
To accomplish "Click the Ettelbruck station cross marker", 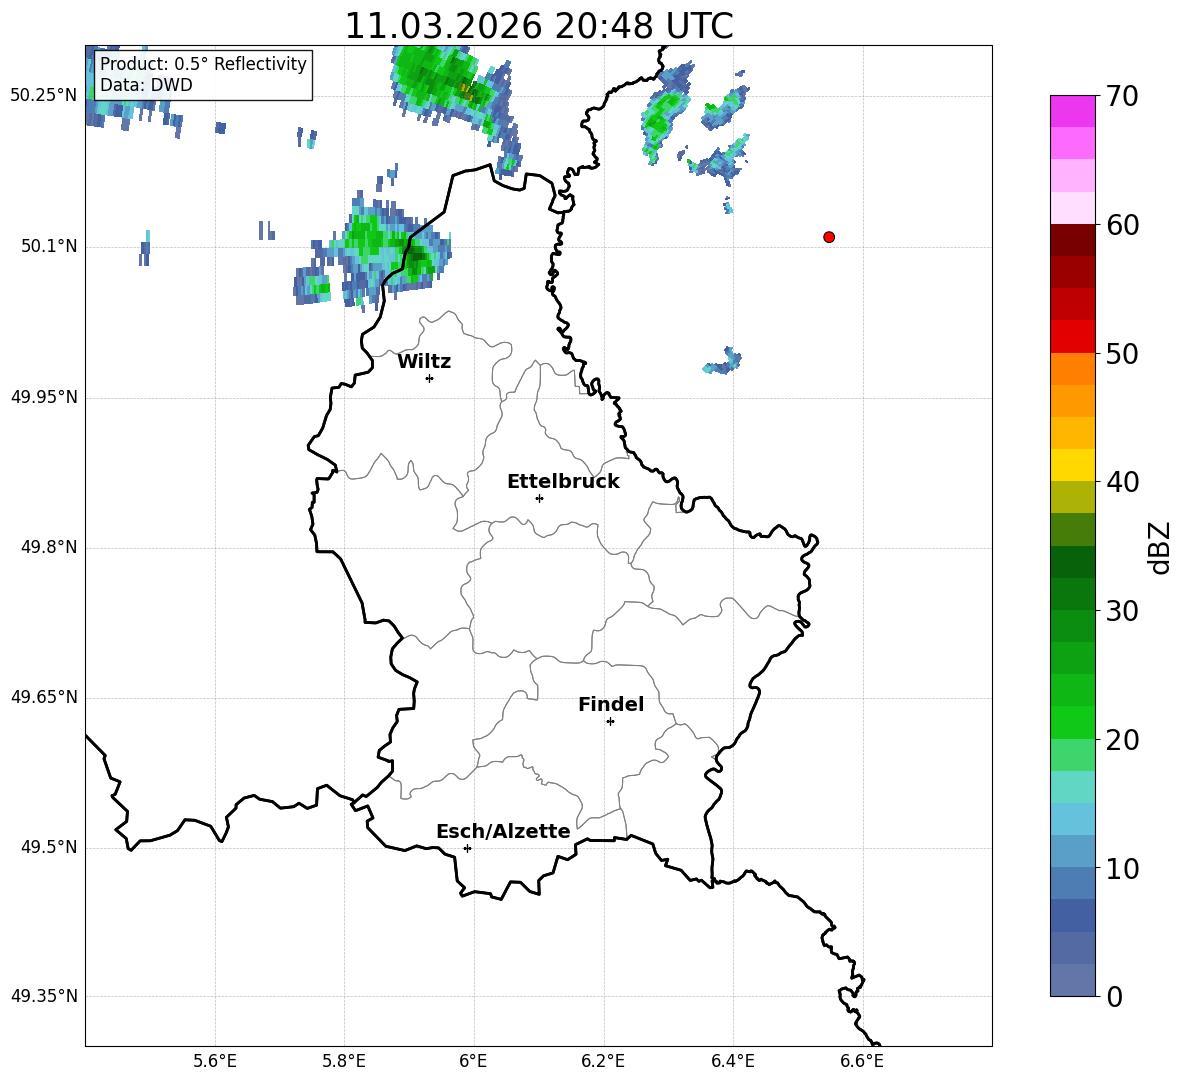I will point(539,498).
